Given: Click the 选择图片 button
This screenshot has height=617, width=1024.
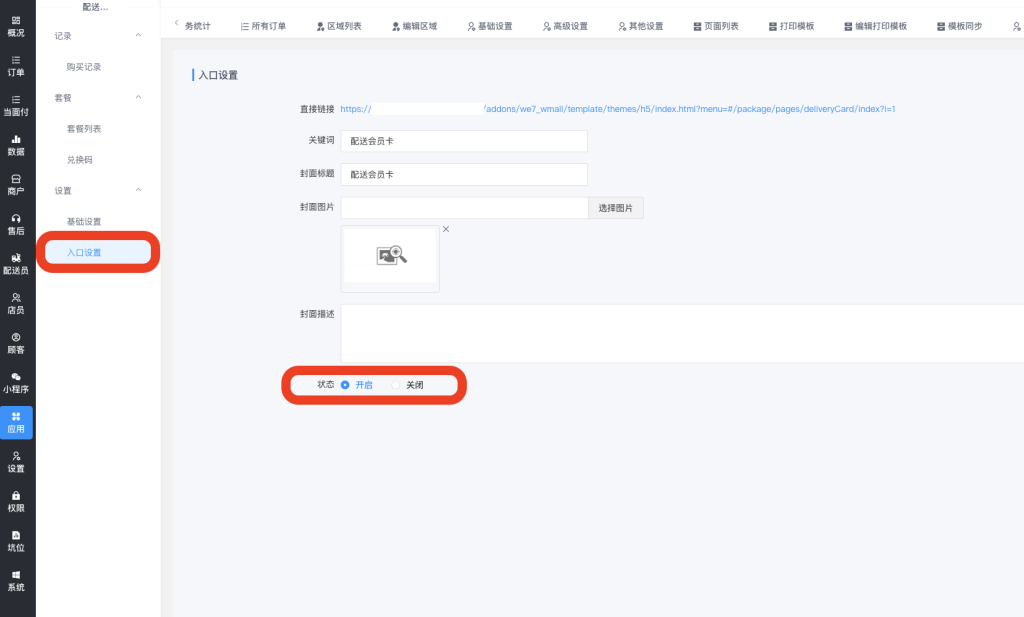Looking at the screenshot, I should point(615,208).
